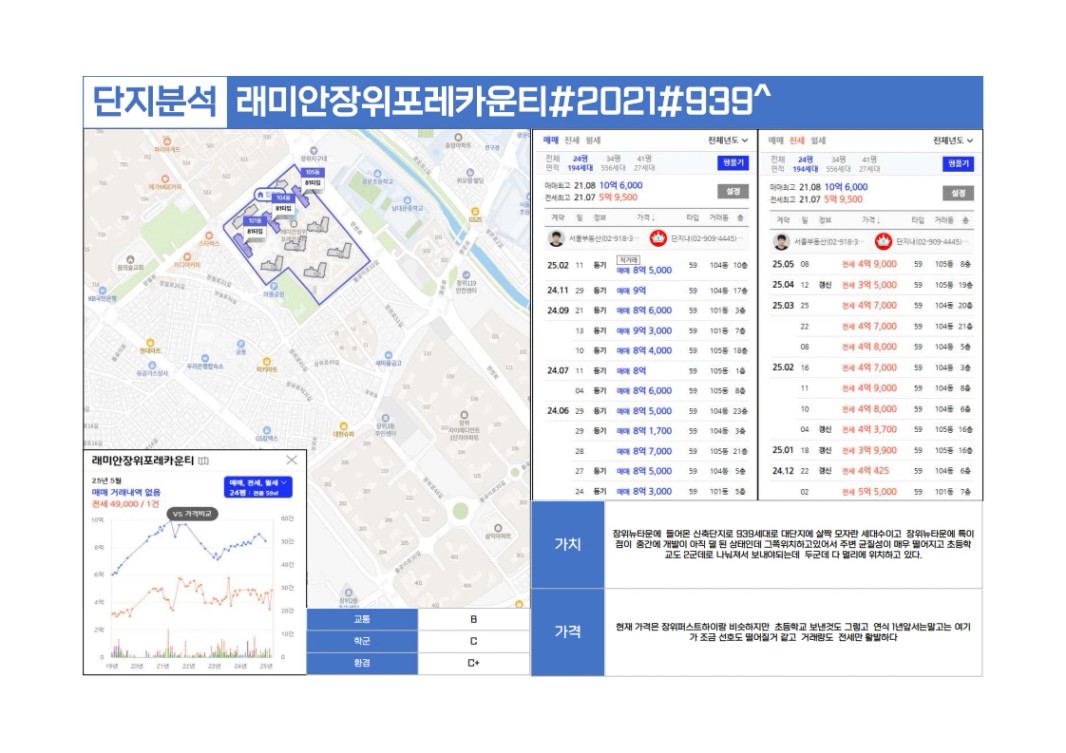
Task: Select 매매 tab in left panel
Action: [551, 140]
